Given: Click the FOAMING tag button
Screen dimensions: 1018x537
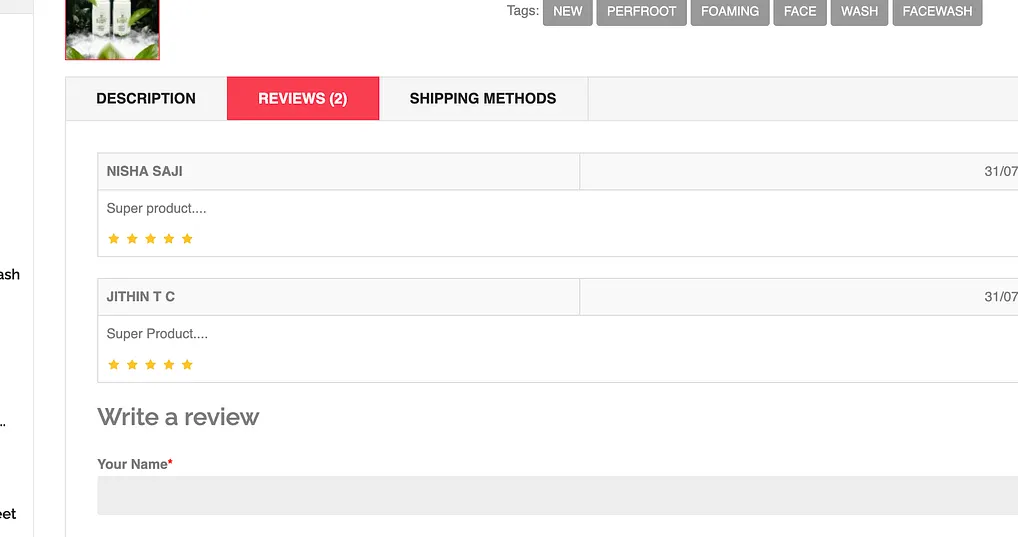Looking at the screenshot, I should pyautogui.click(x=729, y=12).
